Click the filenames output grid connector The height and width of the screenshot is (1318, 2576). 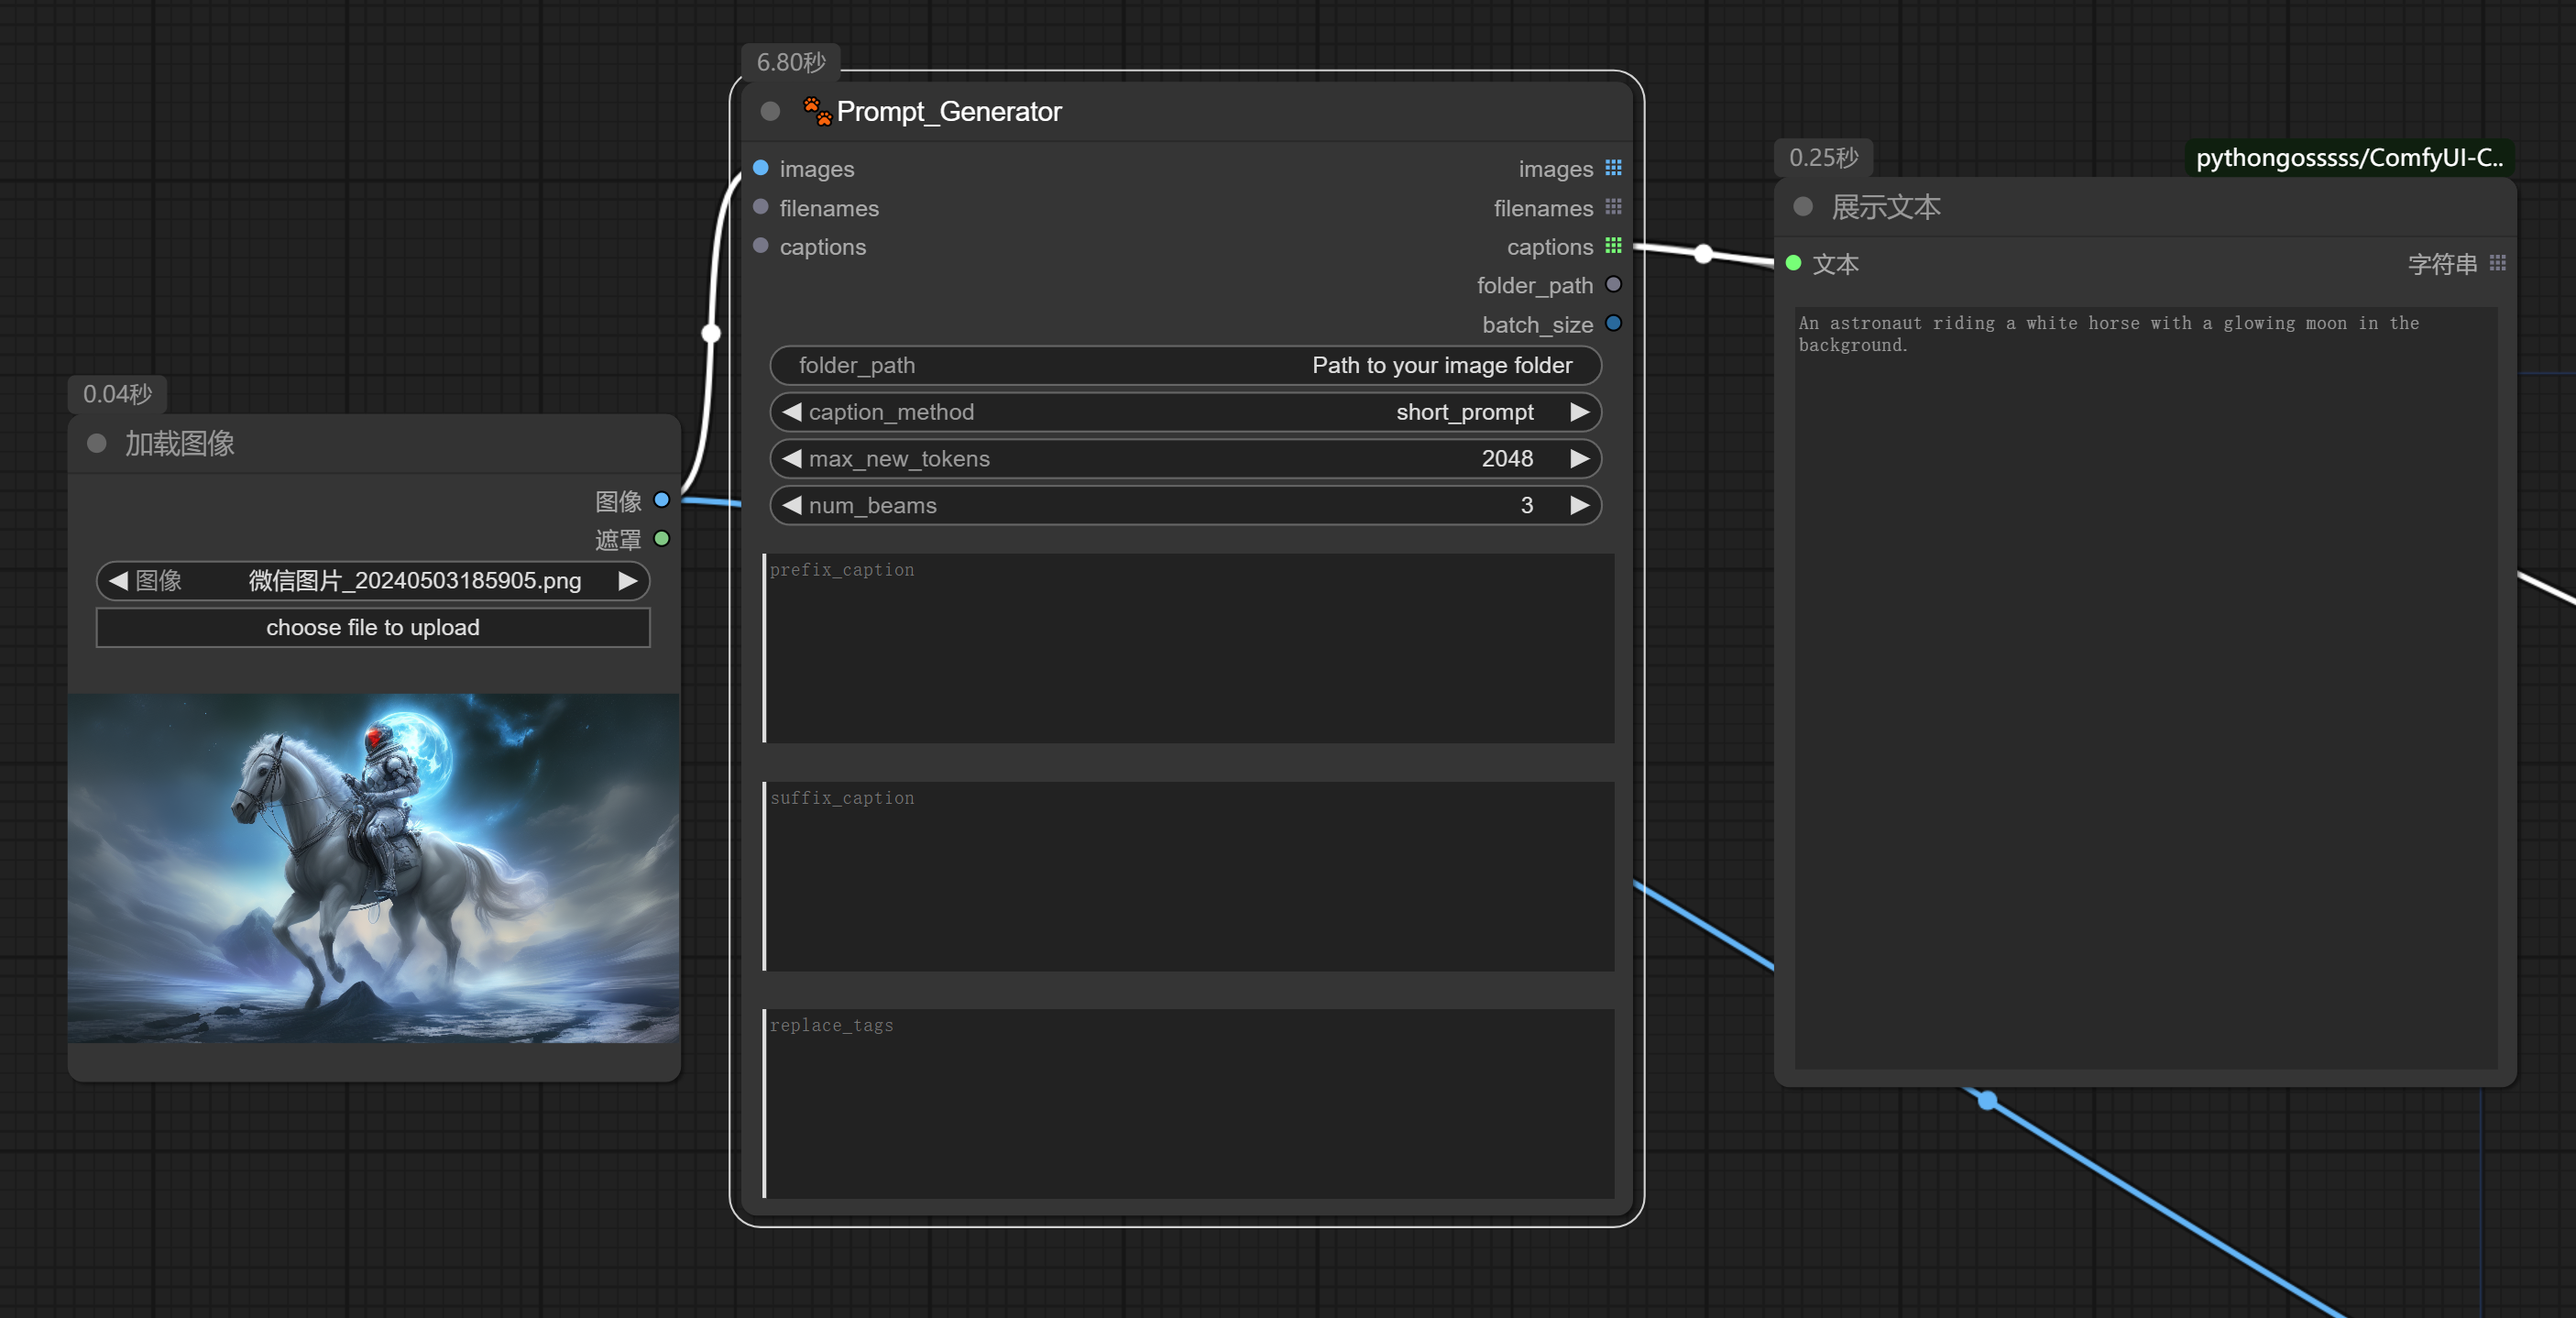point(1613,207)
